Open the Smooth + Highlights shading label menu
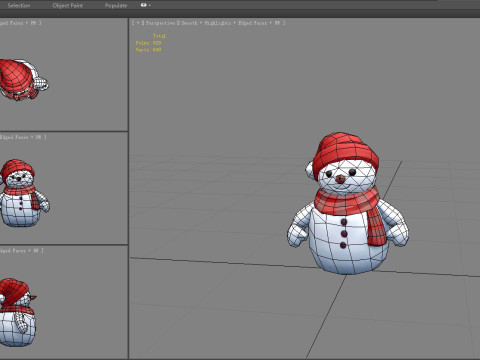The height and width of the screenshot is (360, 480). pos(206,23)
